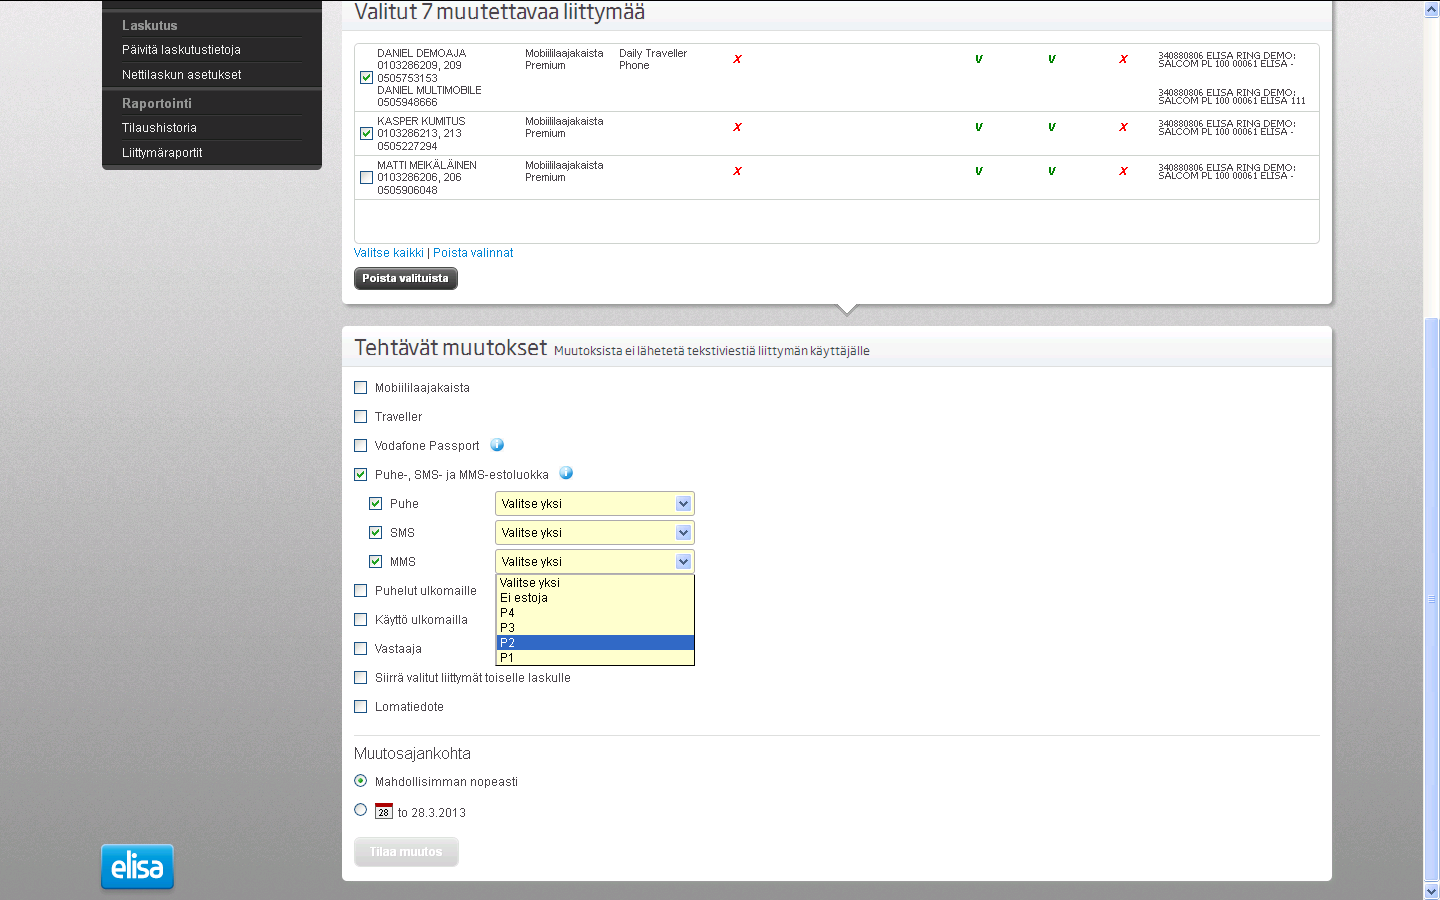1440x900 pixels.
Task: Tick the Traveller checkbox
Action: tap(361, 416)
